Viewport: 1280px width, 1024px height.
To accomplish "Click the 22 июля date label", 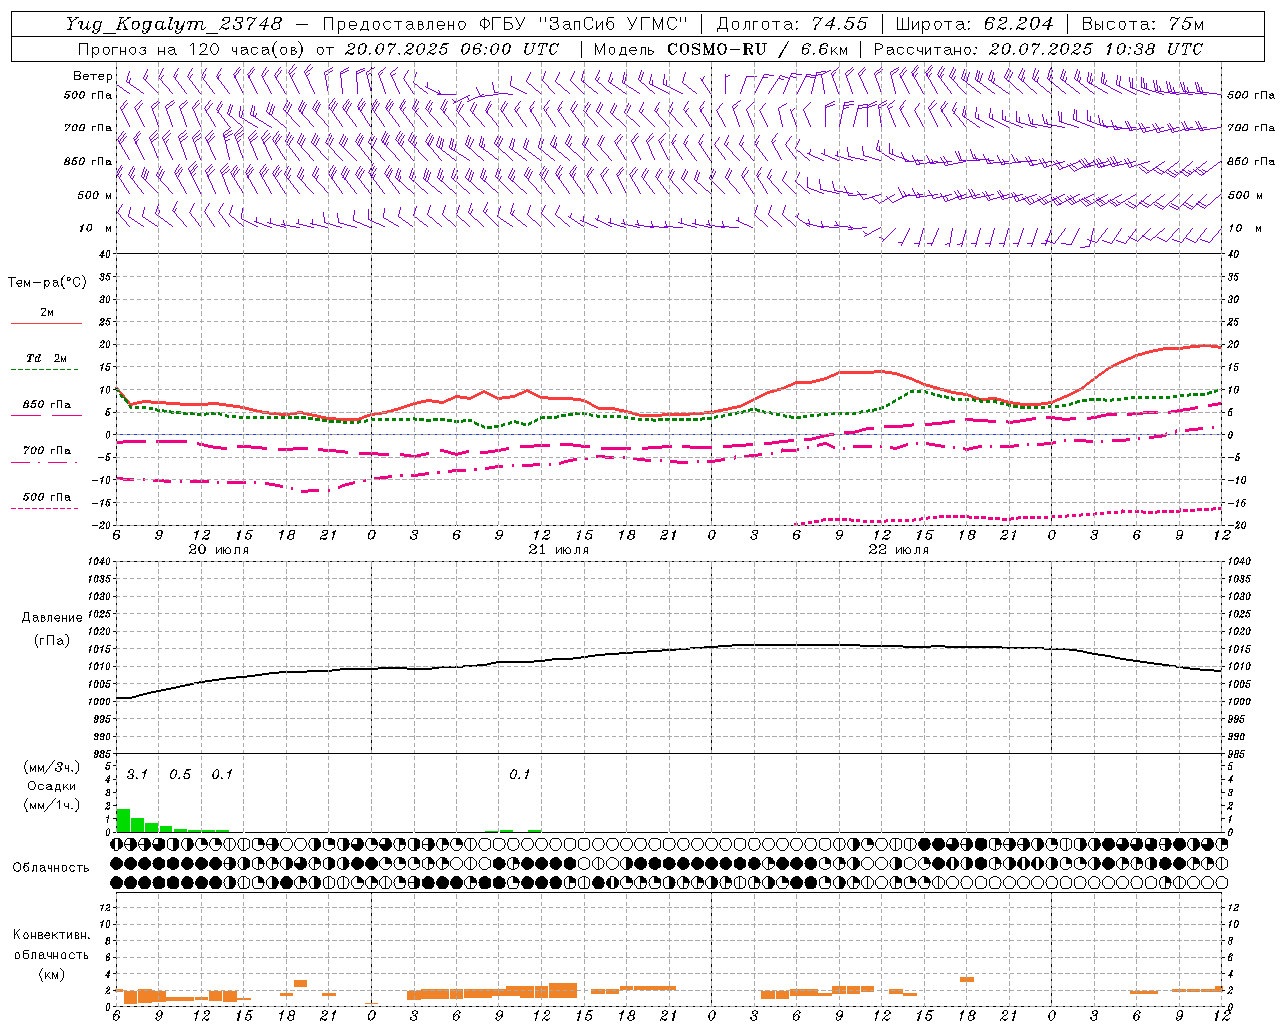I will click(899, 550).
